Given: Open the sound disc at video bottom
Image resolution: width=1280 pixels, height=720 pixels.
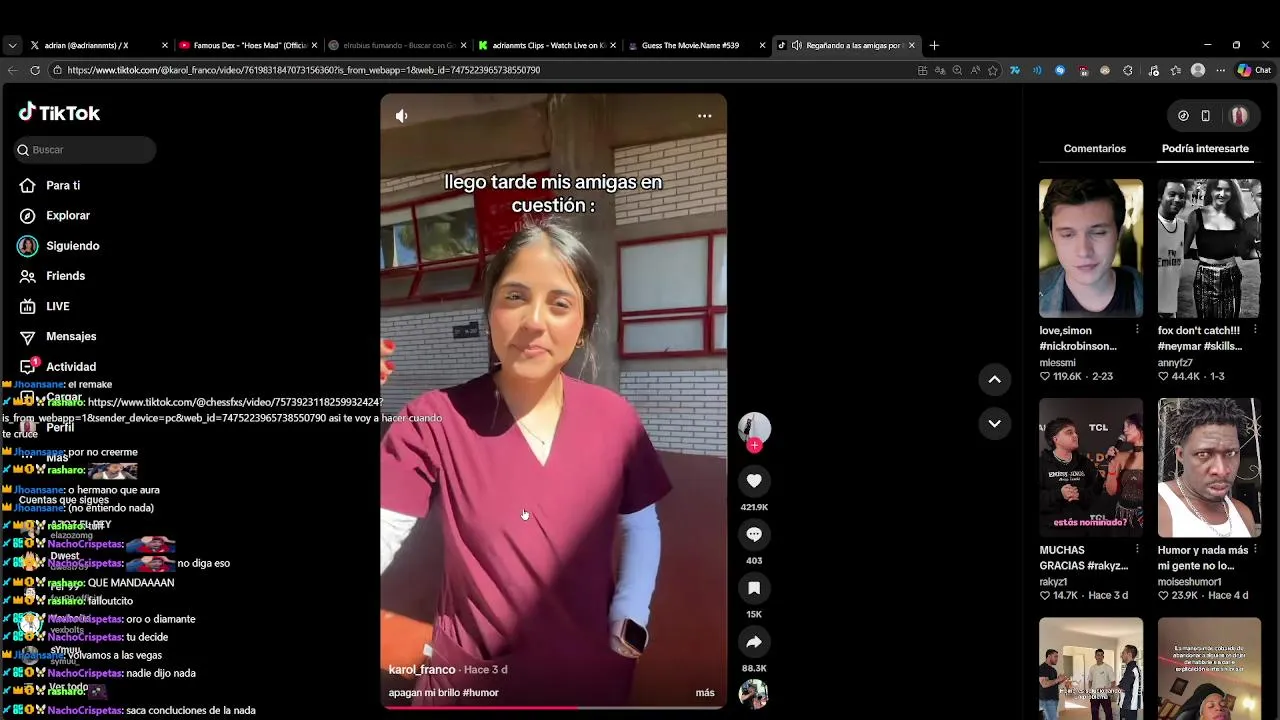Looking at the screenshot, I should 753,694.
